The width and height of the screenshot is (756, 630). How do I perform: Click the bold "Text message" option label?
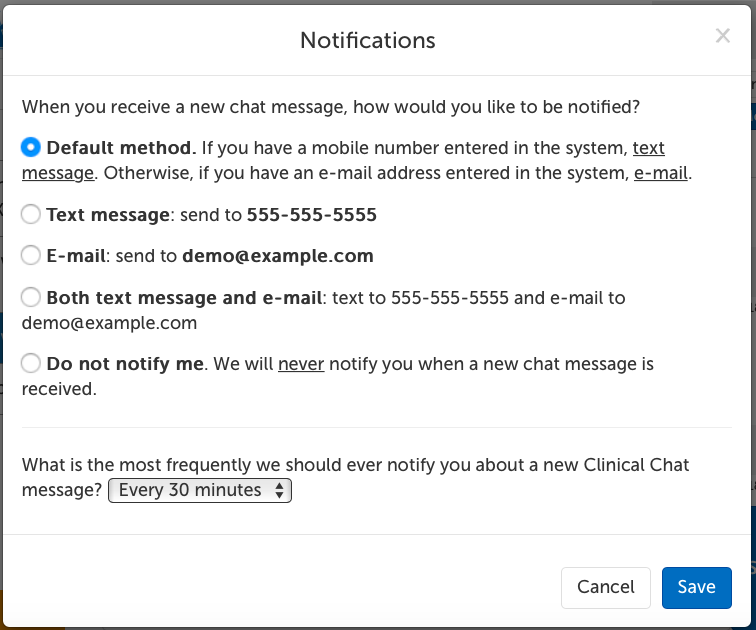coord(108,215)
